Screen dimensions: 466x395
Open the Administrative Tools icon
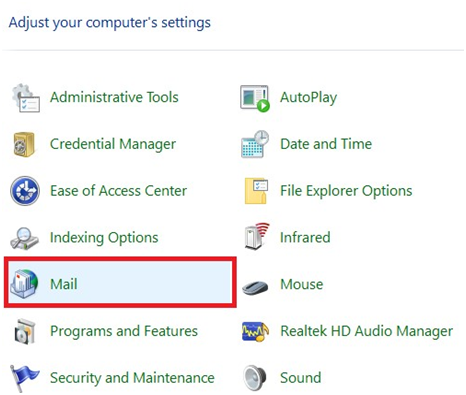pos(25,98)
